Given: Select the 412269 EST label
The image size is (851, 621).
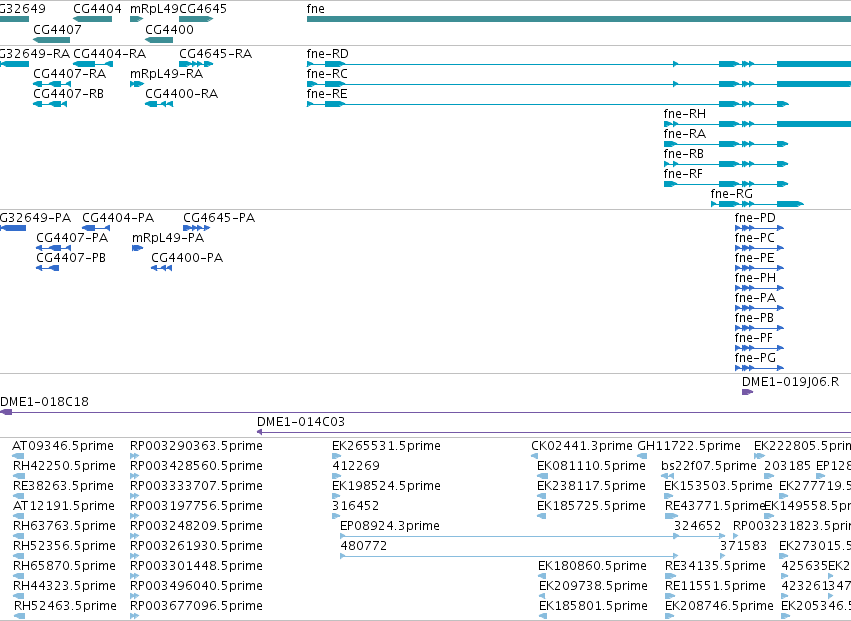Looking at the screenshot, I should point(356,466).
